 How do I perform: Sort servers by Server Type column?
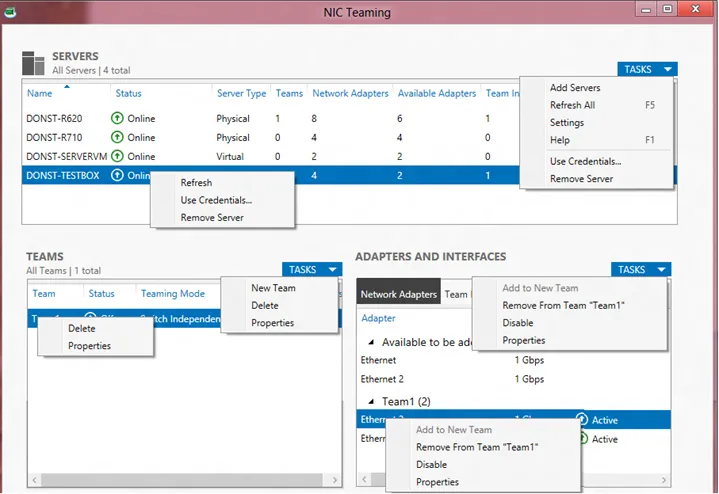(241, 94)
